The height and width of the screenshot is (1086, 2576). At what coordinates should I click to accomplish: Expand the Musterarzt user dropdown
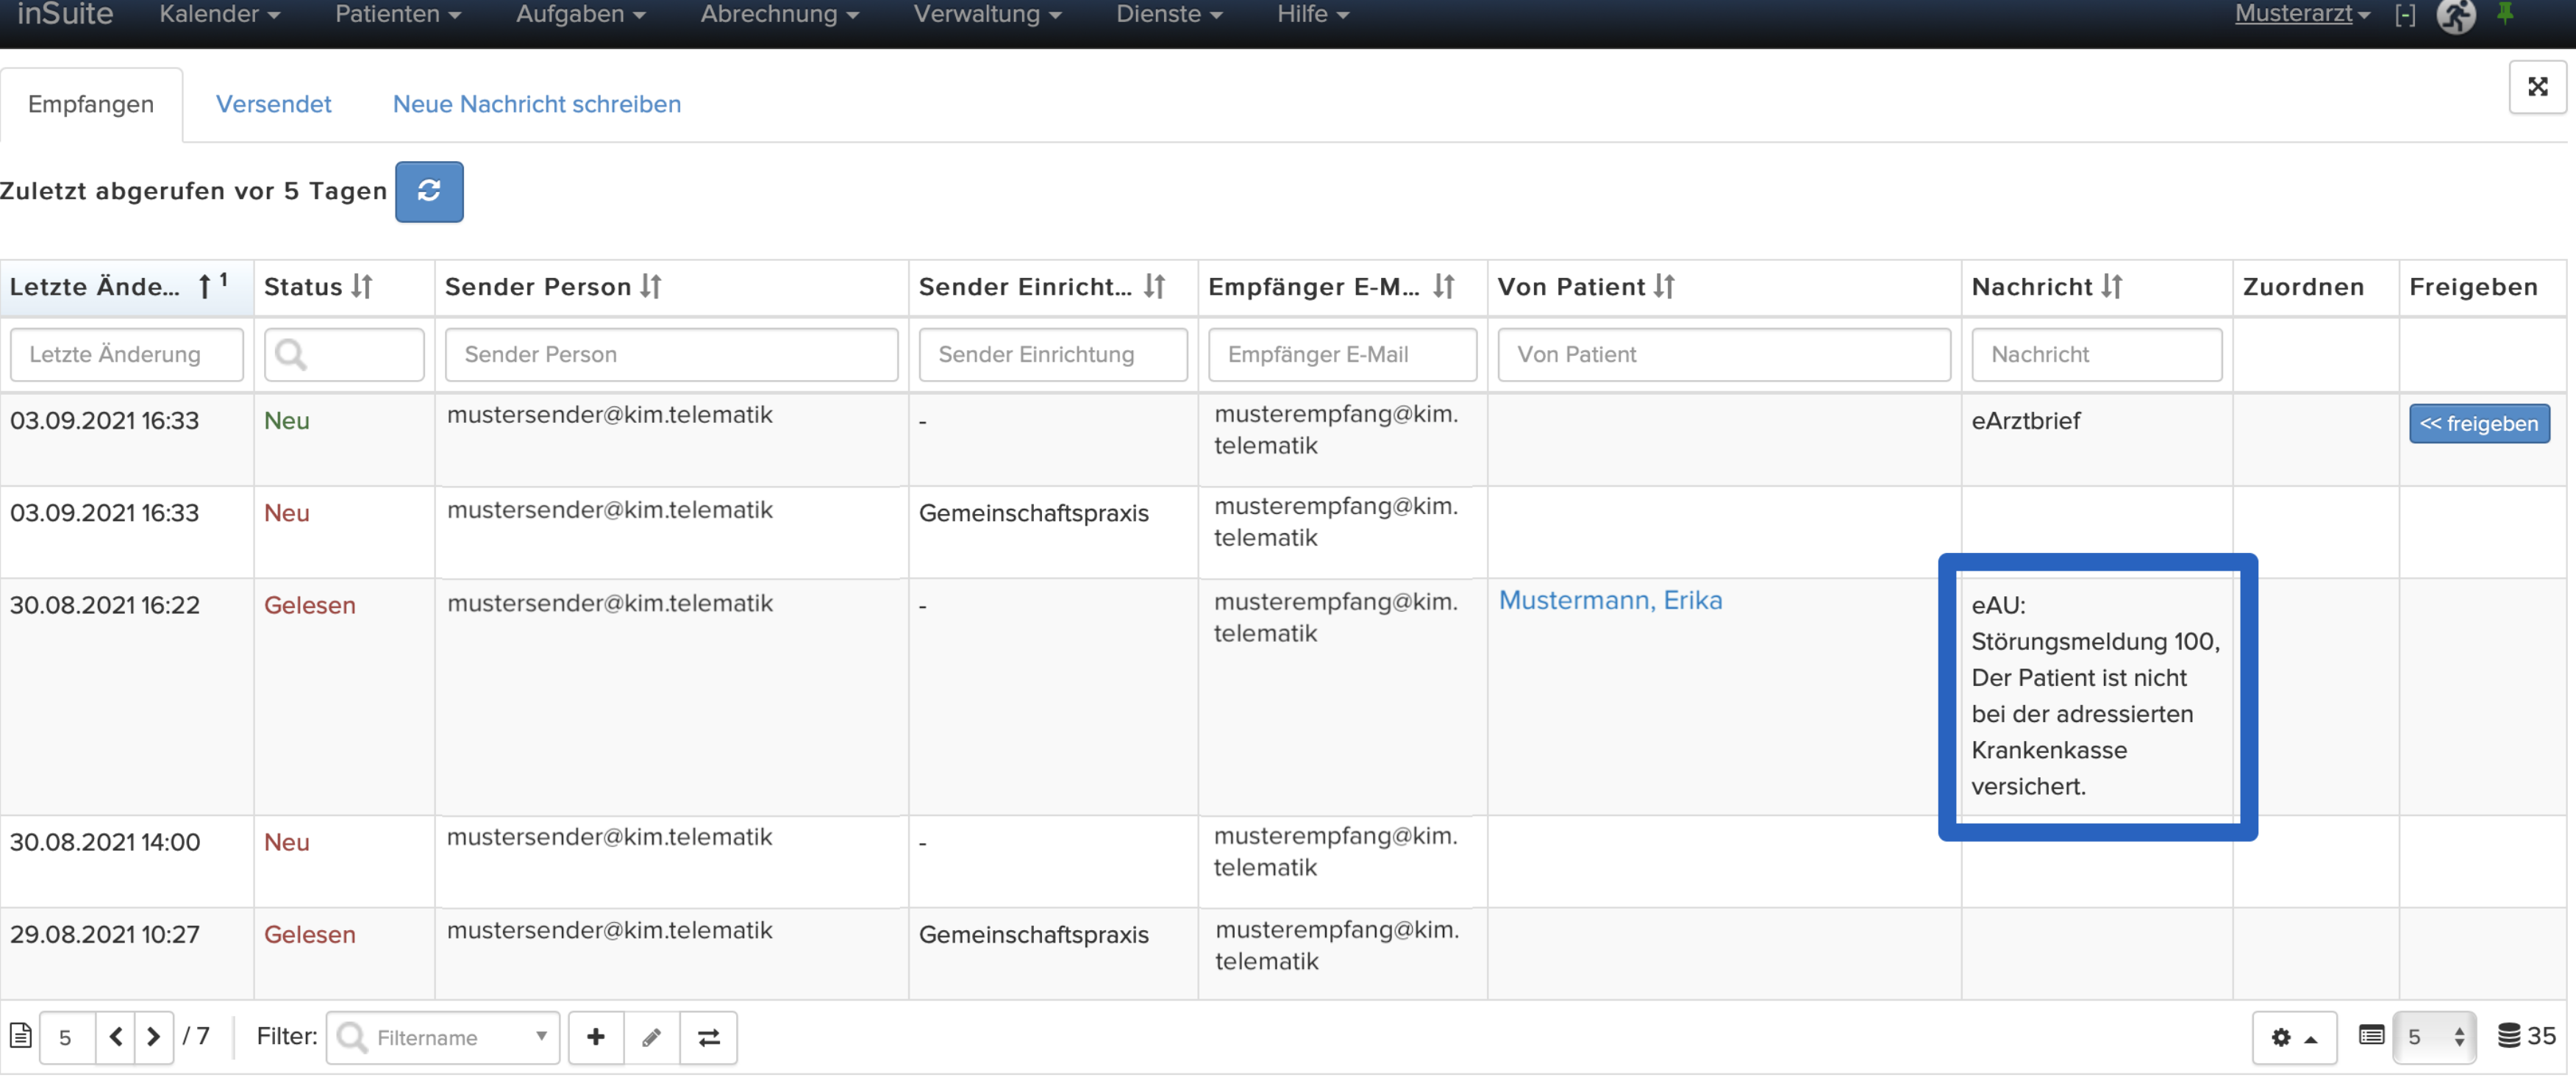pos(2302,14)
